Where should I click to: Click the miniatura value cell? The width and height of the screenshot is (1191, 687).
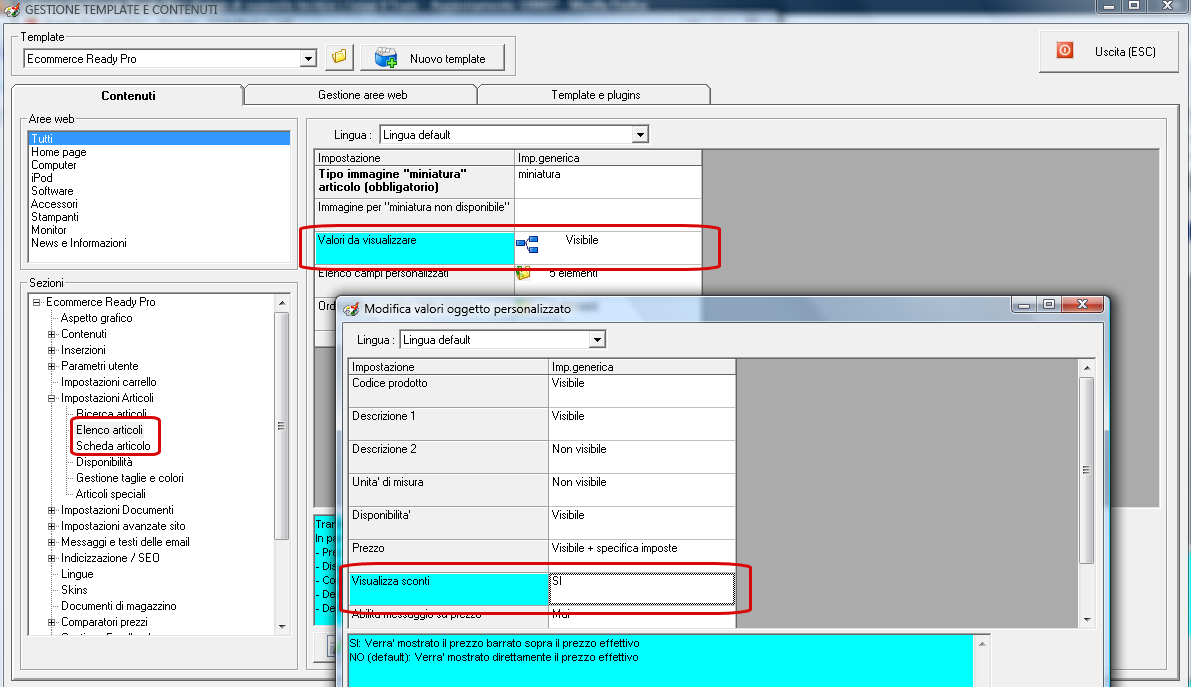click(x=608, y=182)
